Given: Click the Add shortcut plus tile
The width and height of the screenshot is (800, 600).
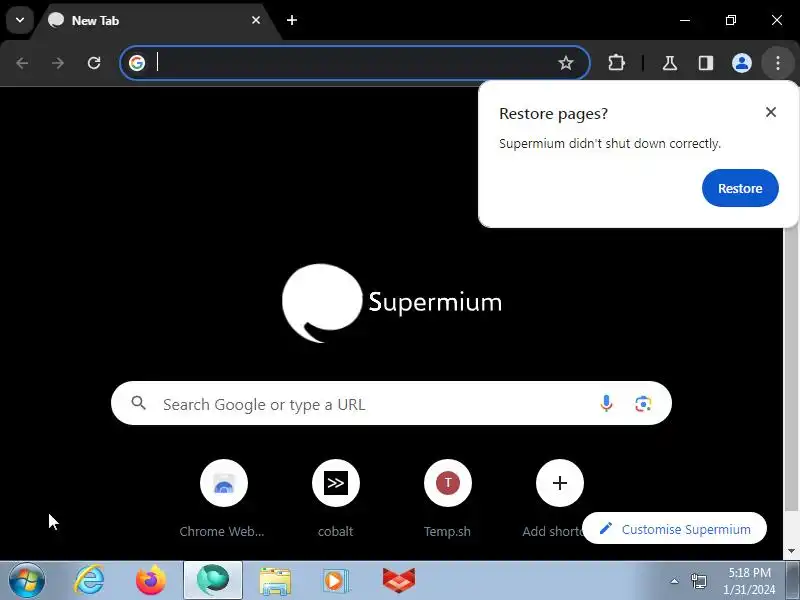Looking at the screenshot, I should click(560, 483).
